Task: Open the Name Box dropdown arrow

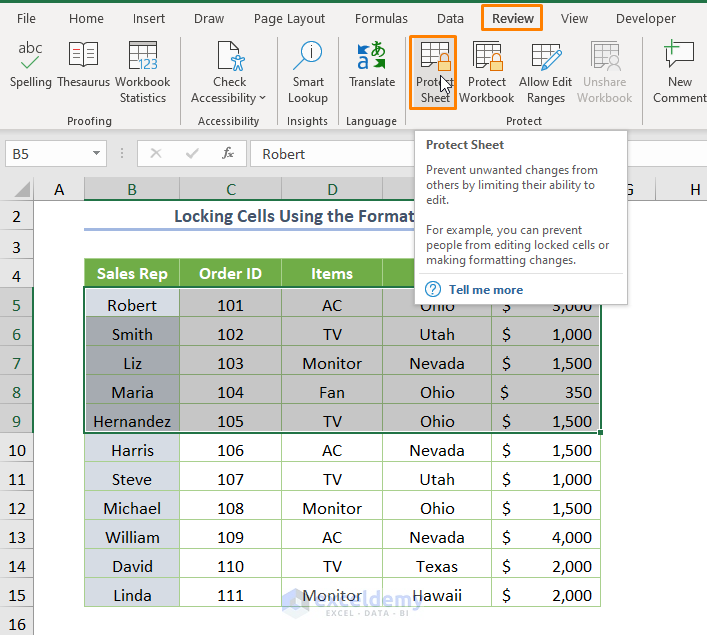Action: (x=97, y=154)
